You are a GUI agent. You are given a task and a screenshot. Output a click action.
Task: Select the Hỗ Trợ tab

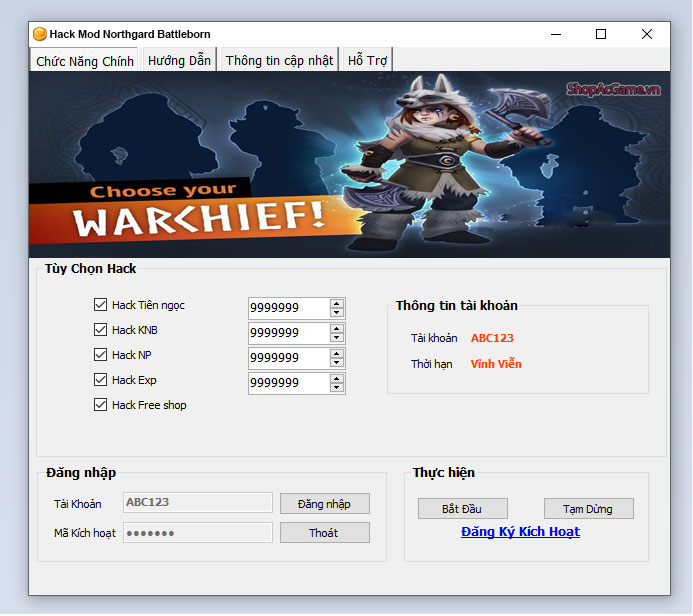(367, 60)
